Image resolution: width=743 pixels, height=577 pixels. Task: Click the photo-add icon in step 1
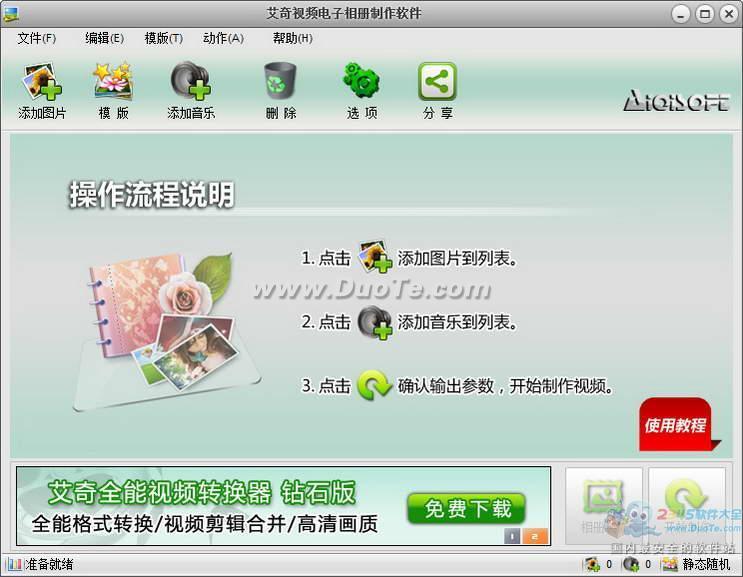coord(374,257)
